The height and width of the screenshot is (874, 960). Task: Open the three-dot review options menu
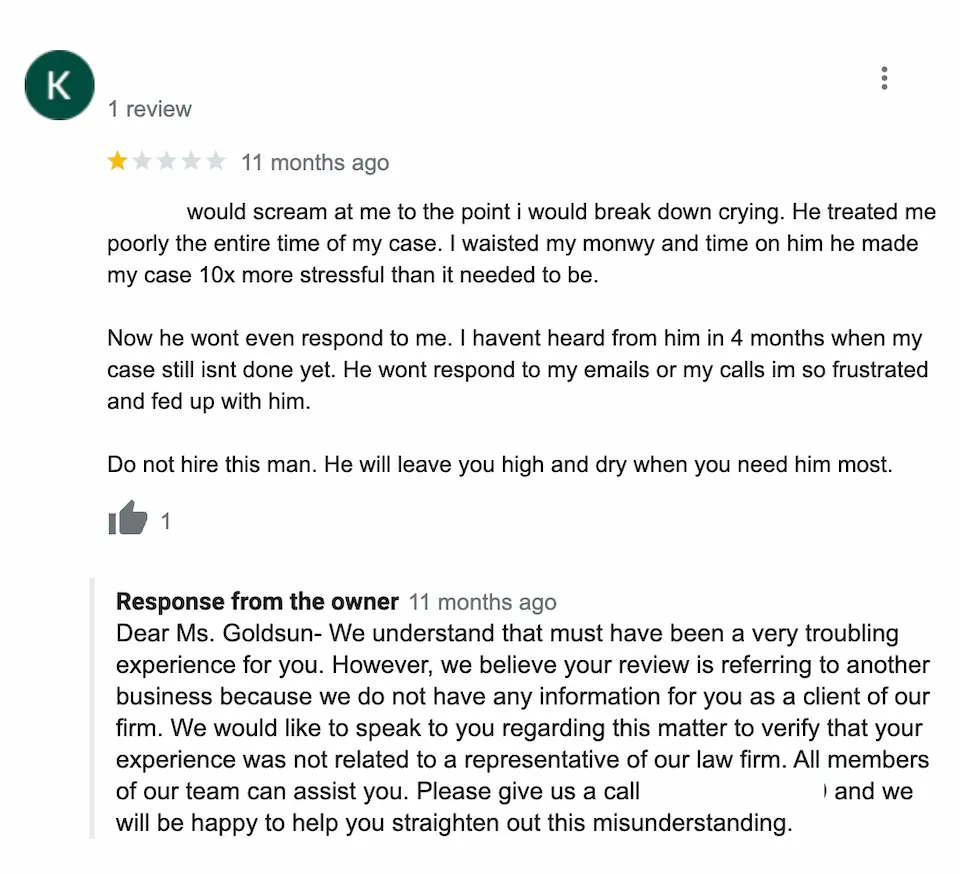coord(884,78)
